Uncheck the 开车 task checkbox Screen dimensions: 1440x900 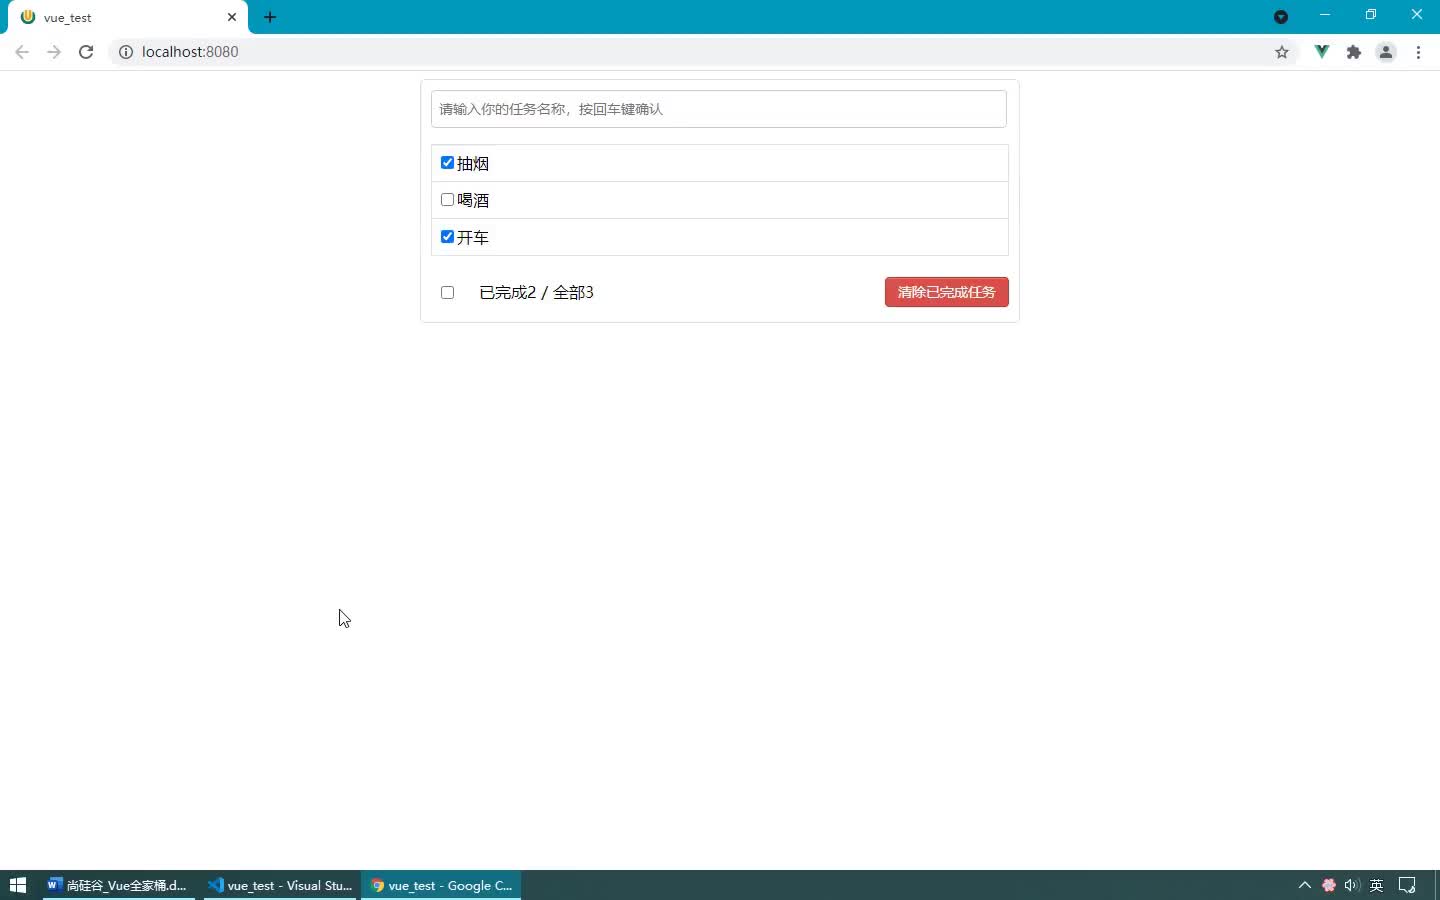click(x=447, y=237)
